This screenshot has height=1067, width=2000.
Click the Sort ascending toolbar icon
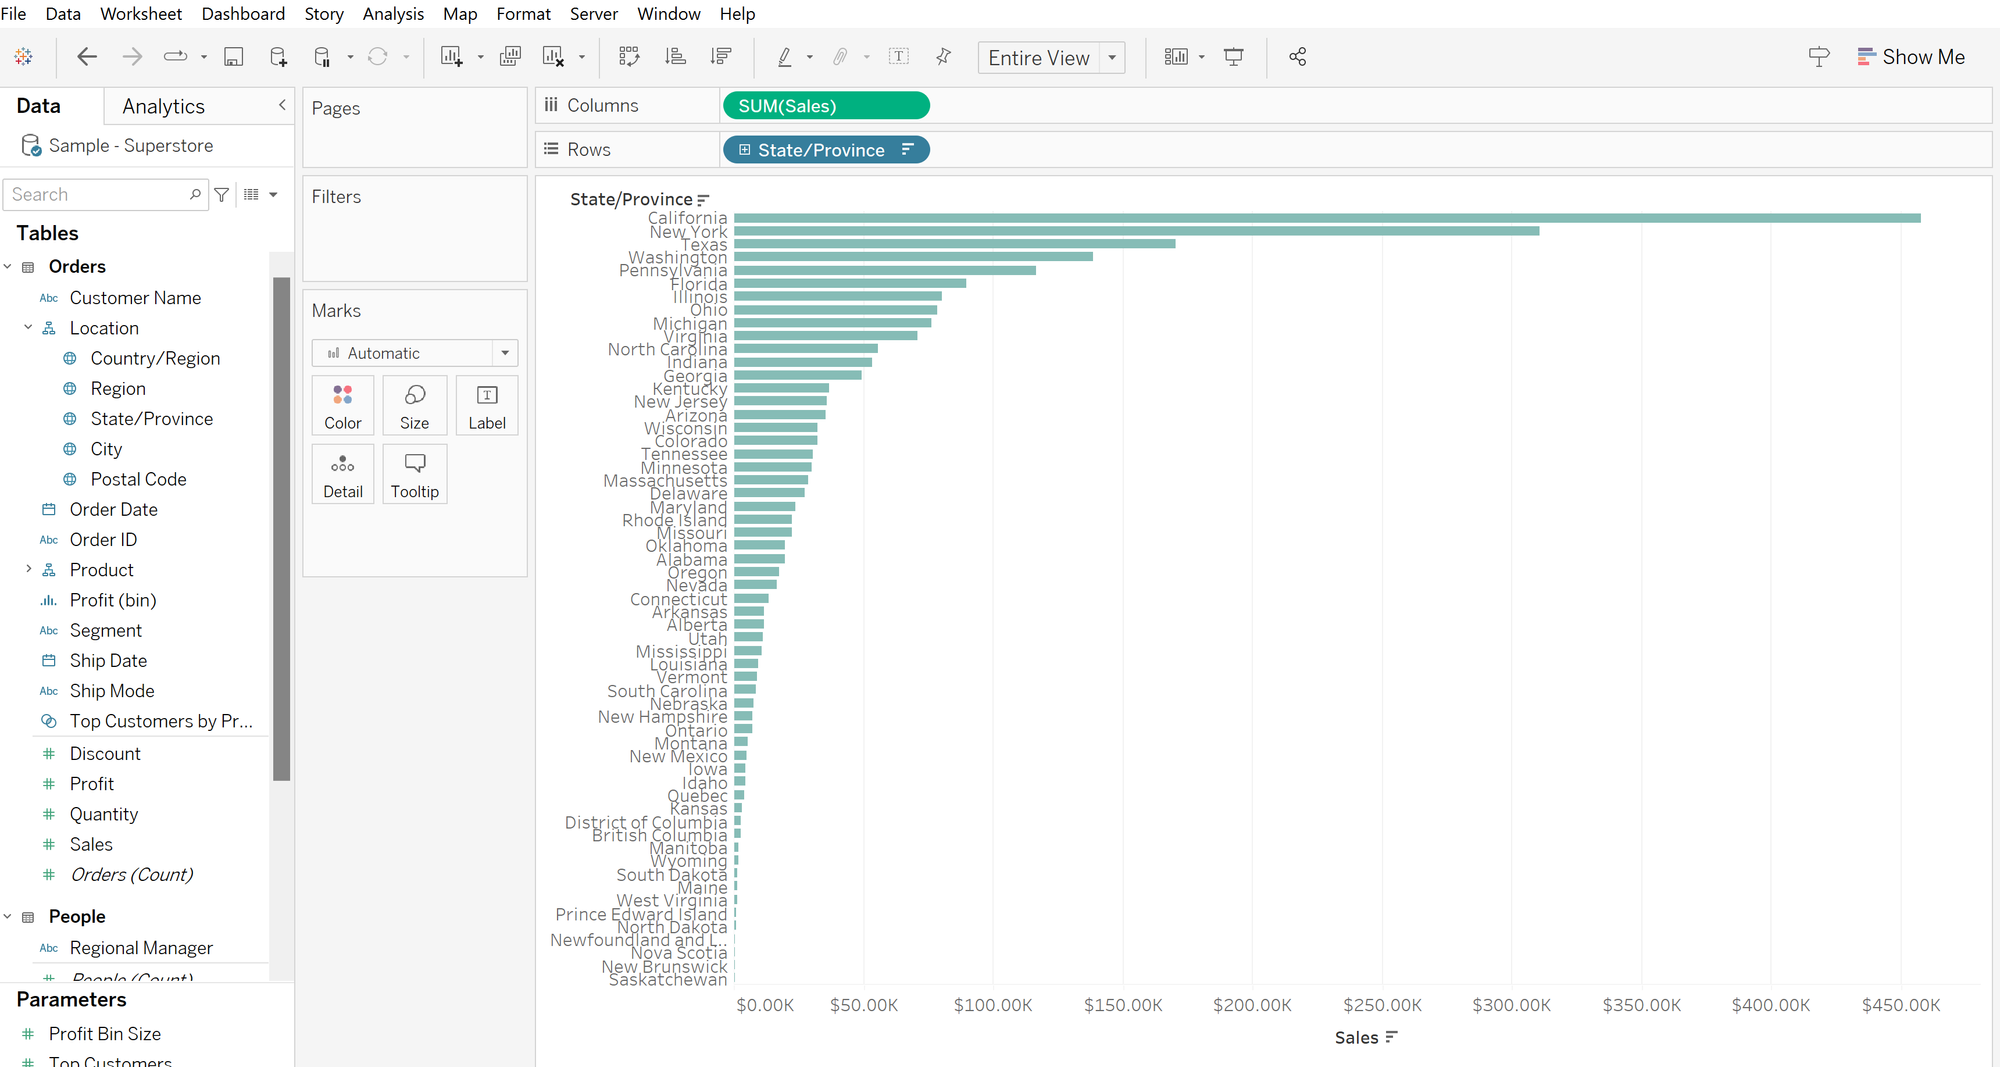pos(675,57)
